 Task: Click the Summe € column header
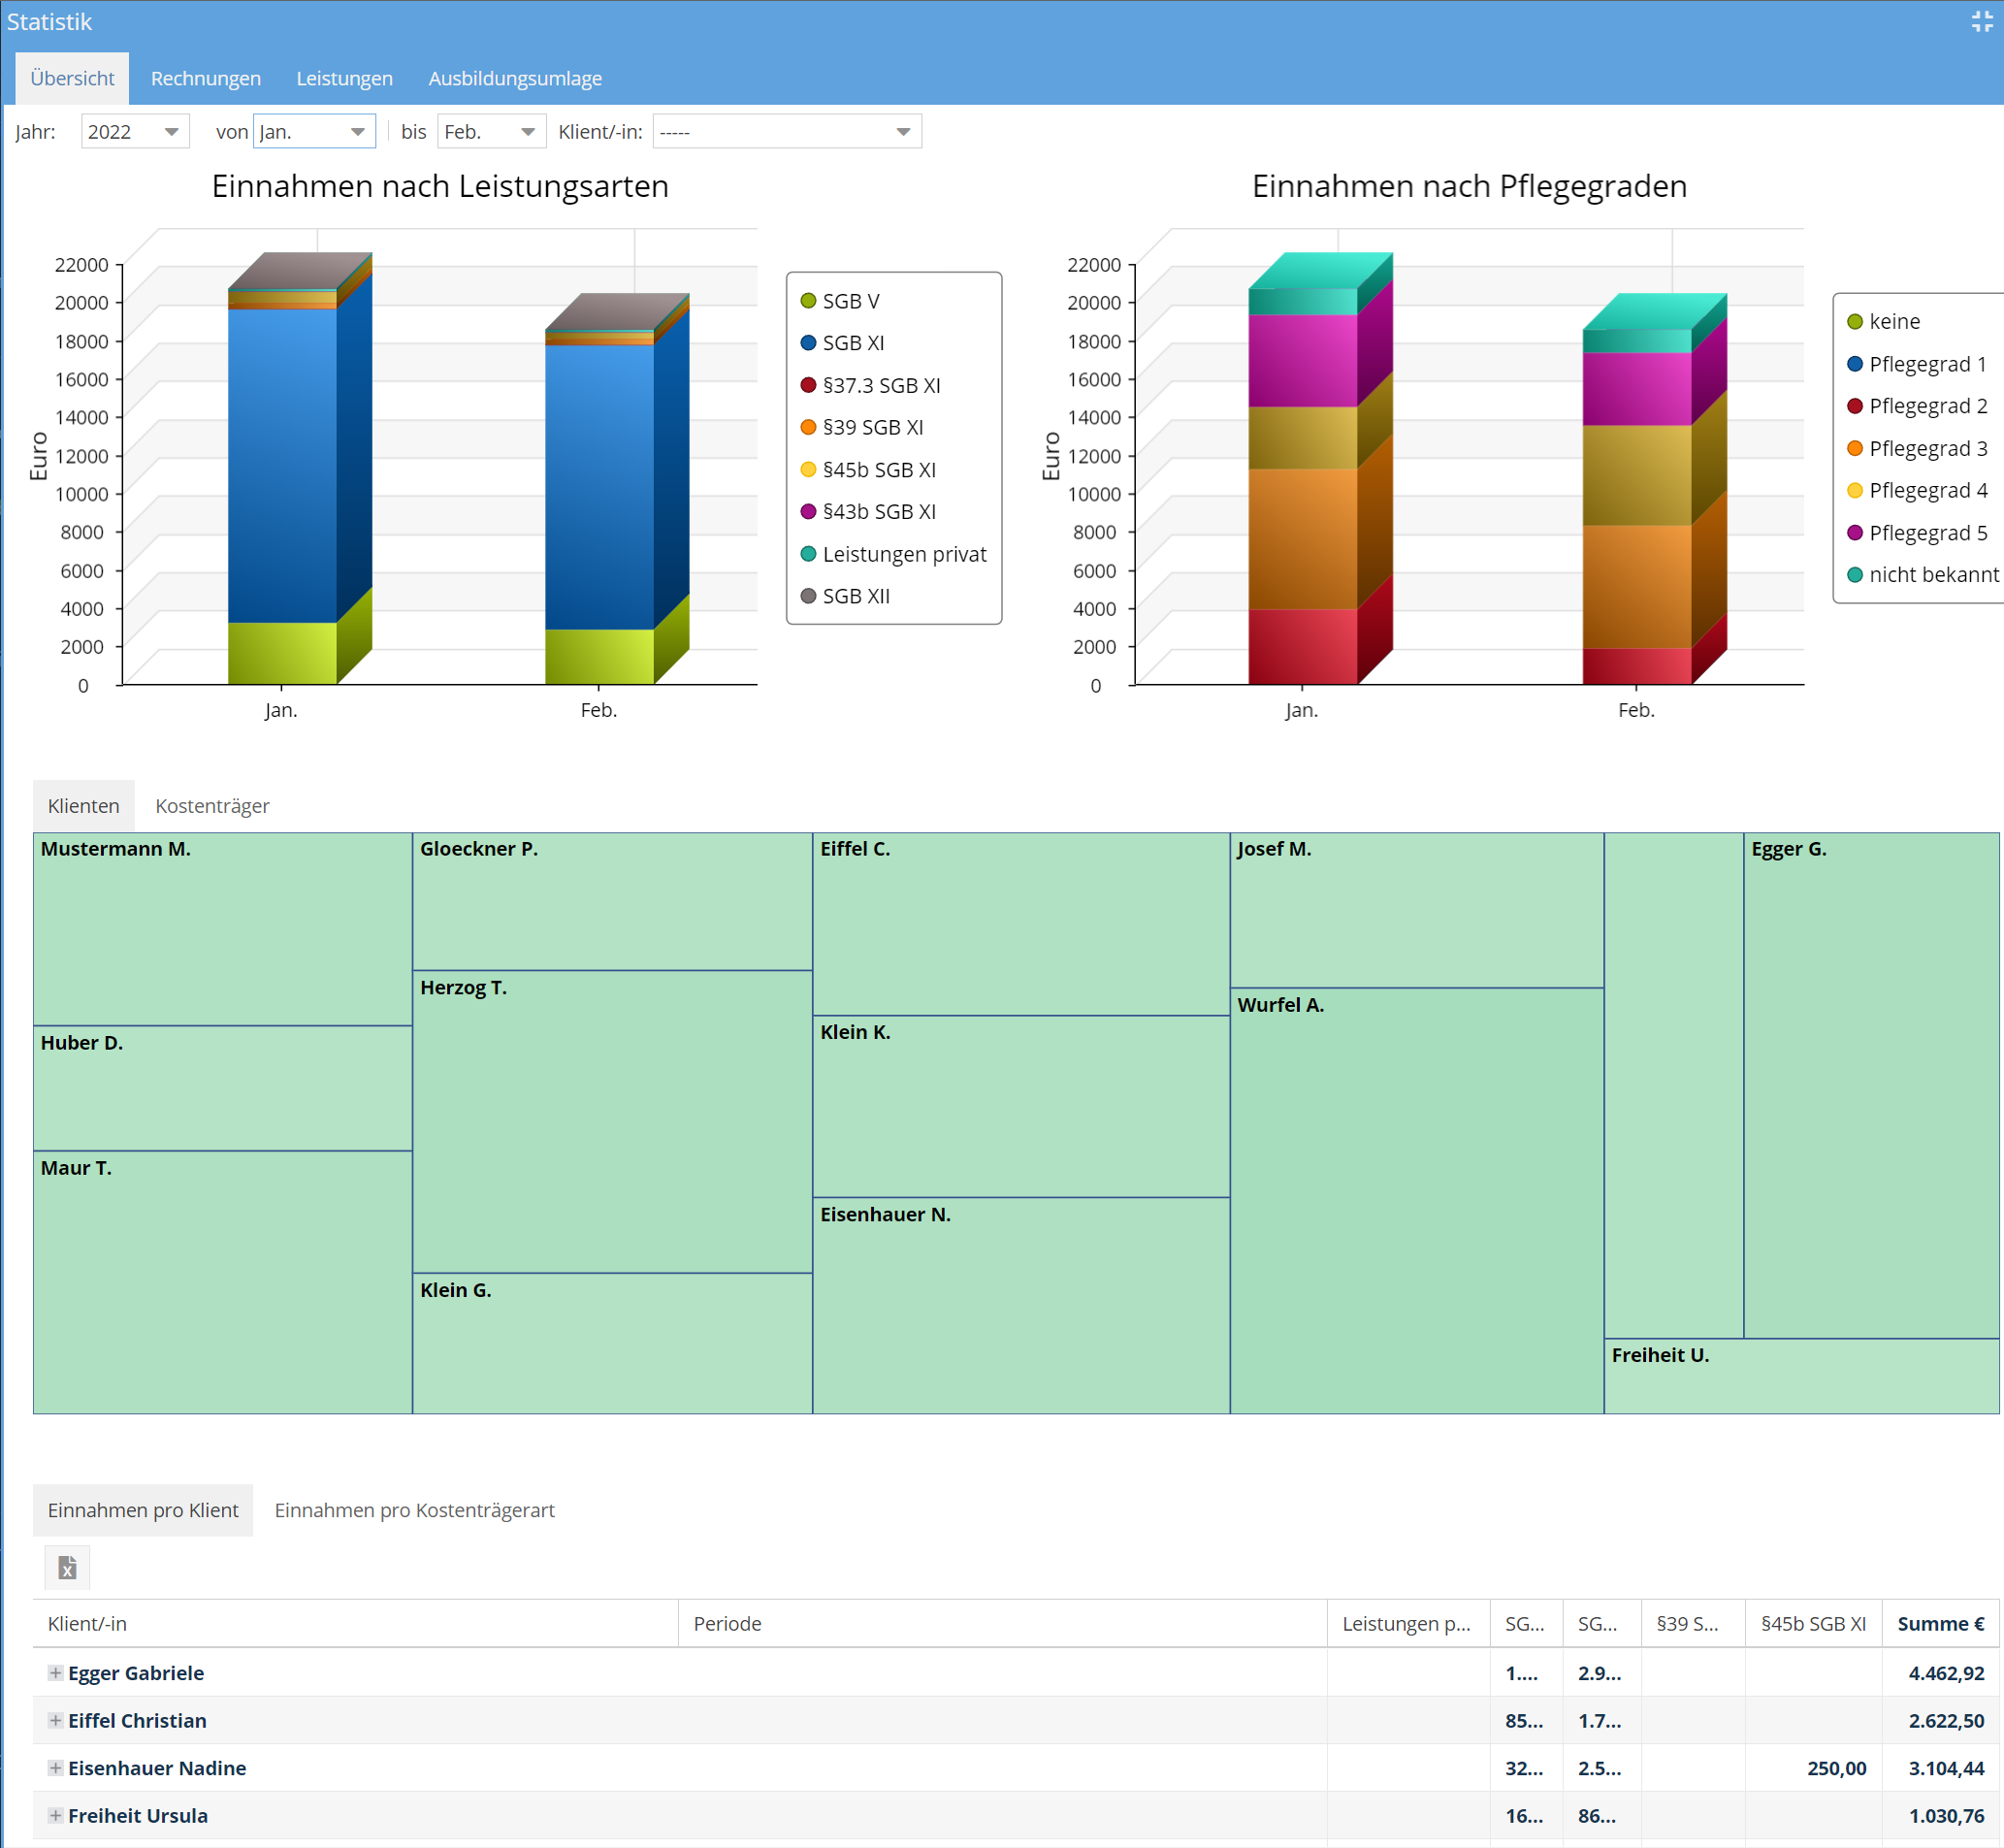pyautogui.click(x=1939, y=1623)
